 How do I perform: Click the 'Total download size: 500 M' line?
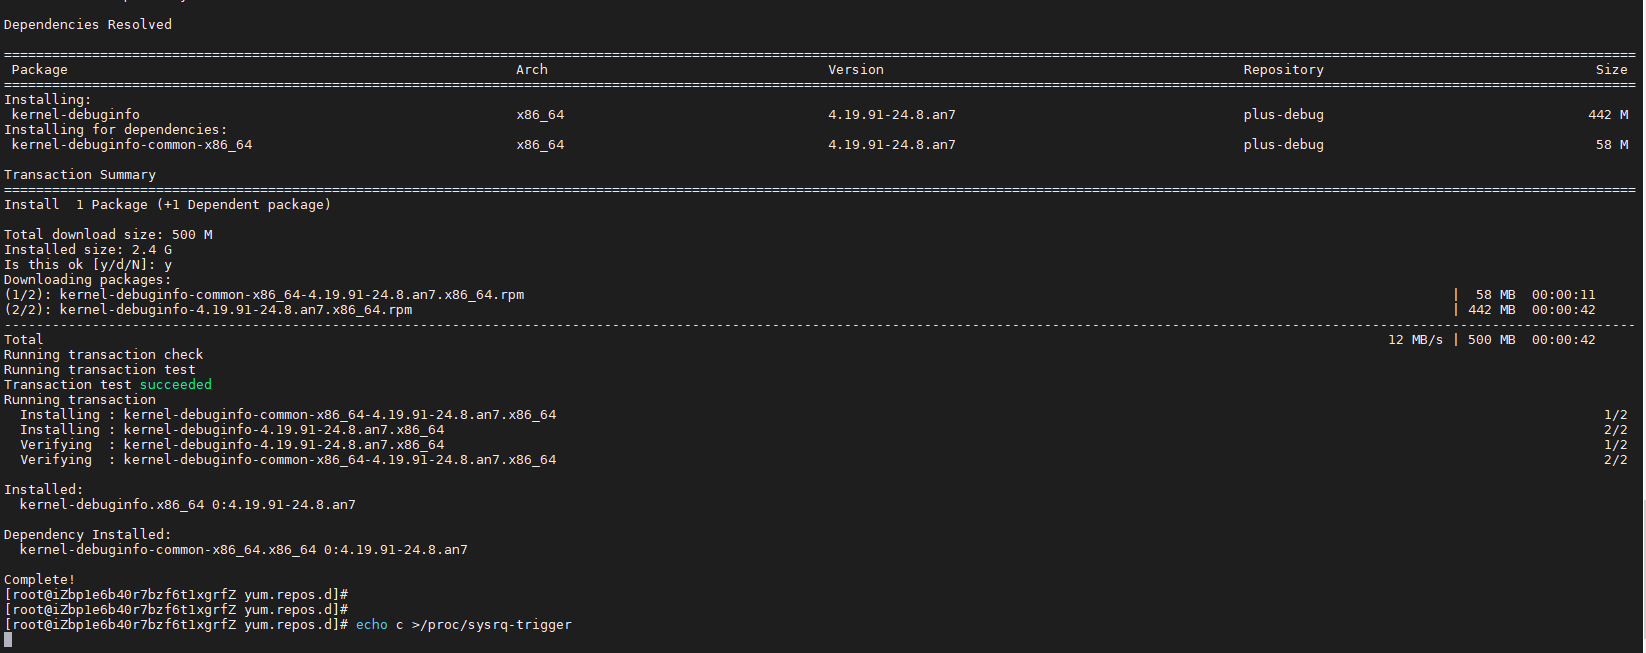pos(108,235)
